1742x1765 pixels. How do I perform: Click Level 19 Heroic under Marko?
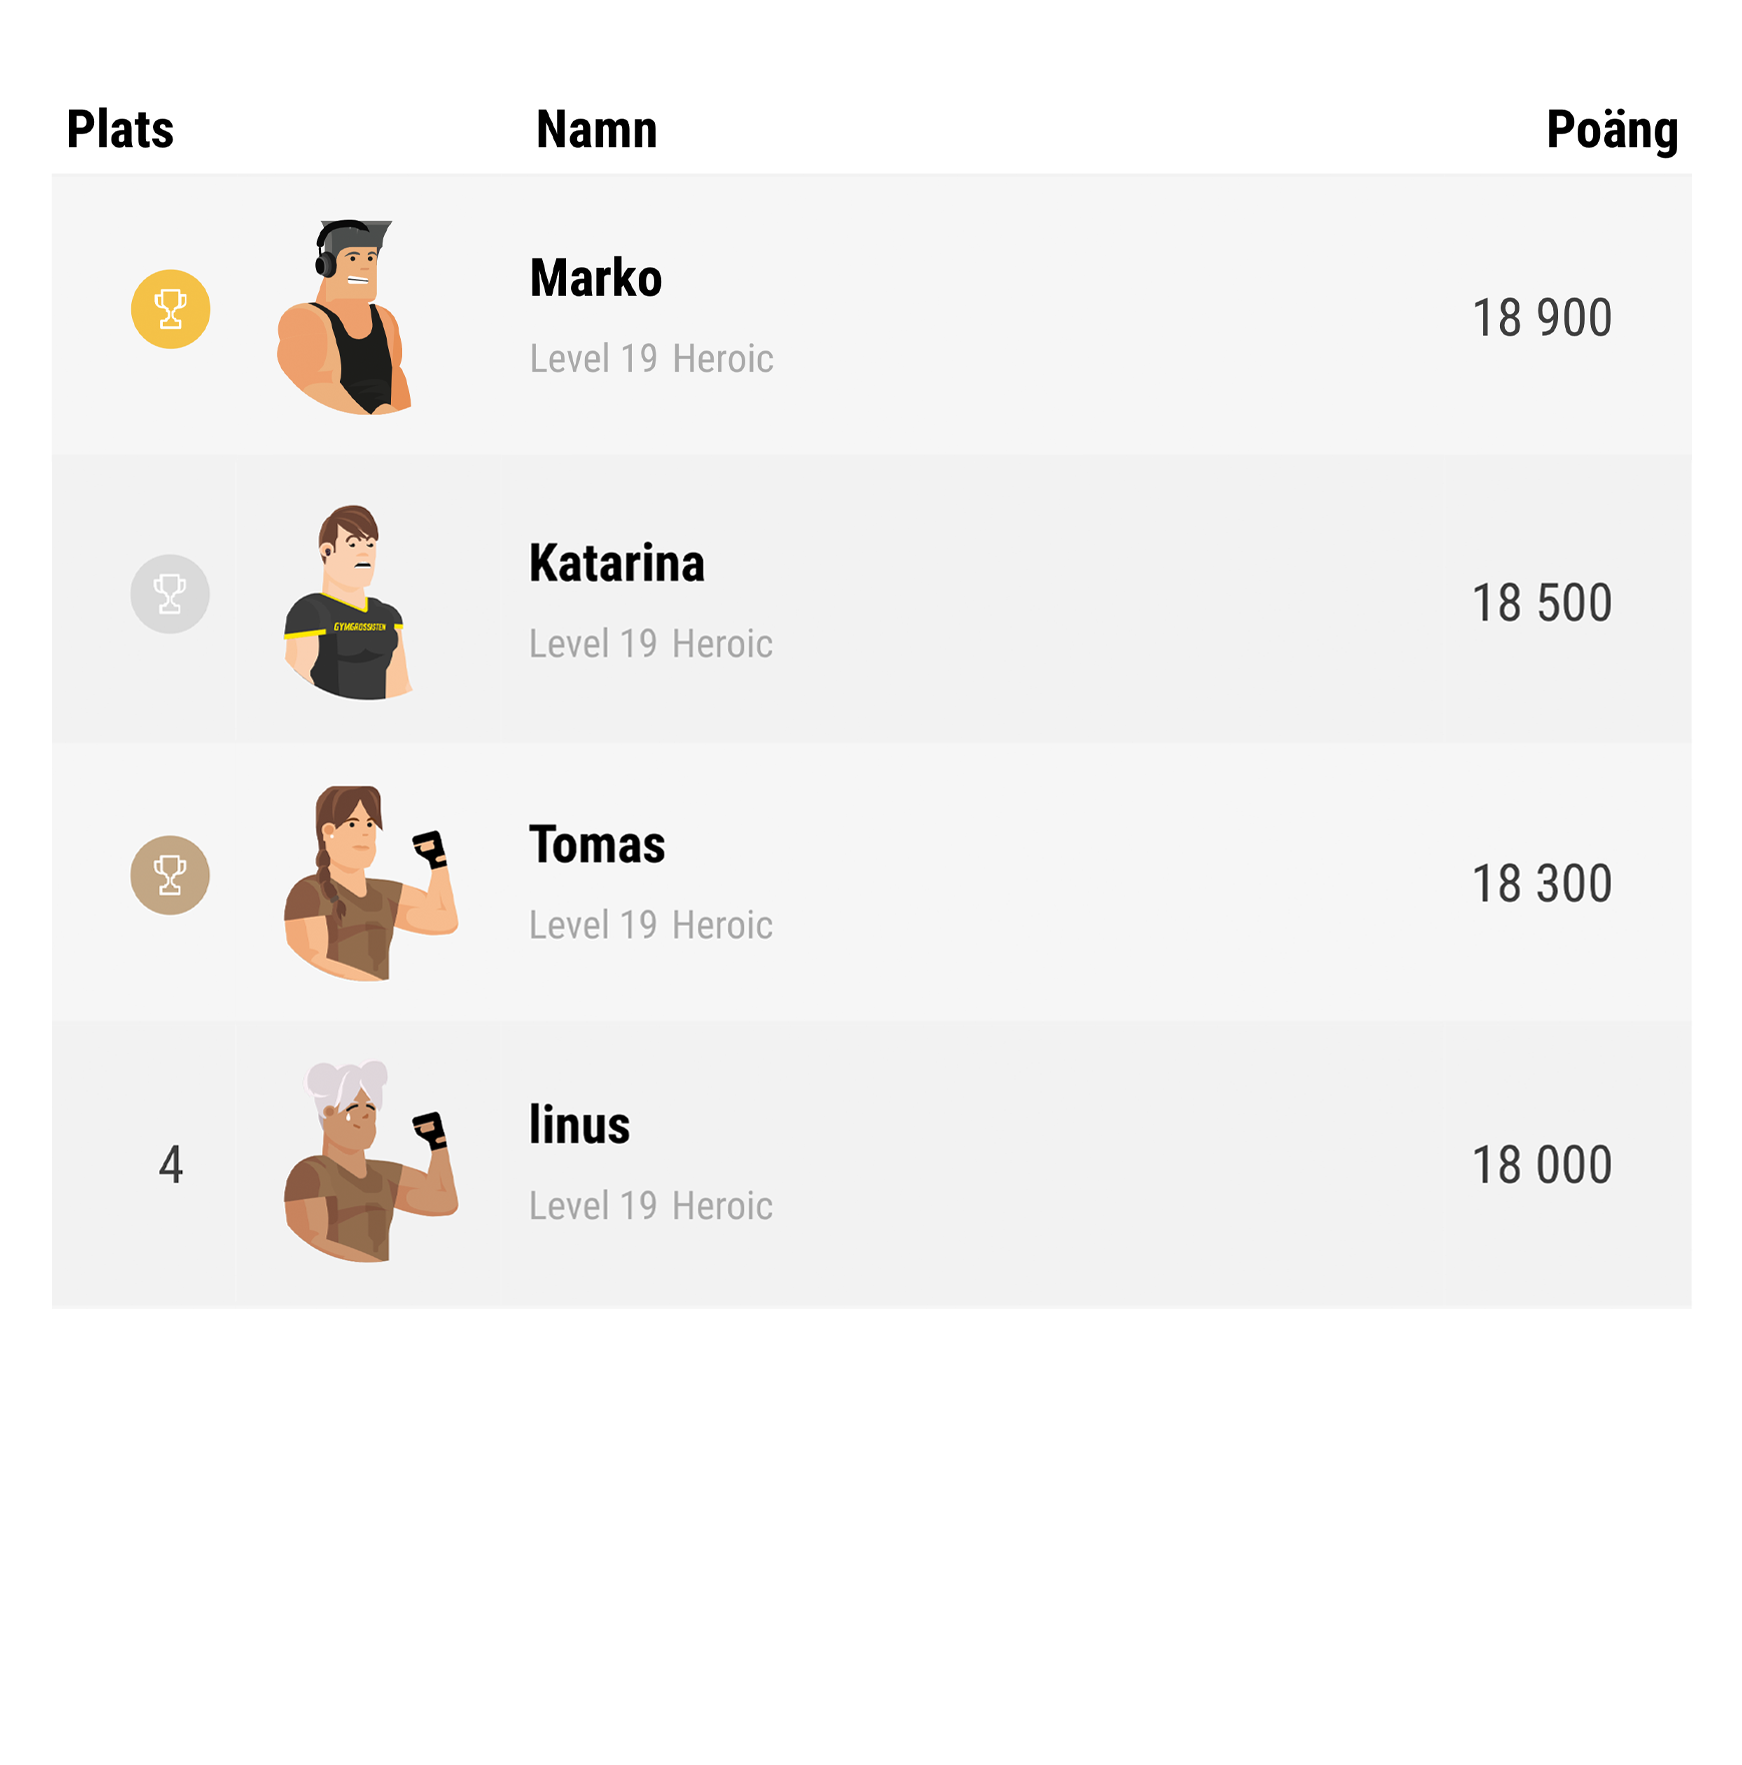[652, 359]
